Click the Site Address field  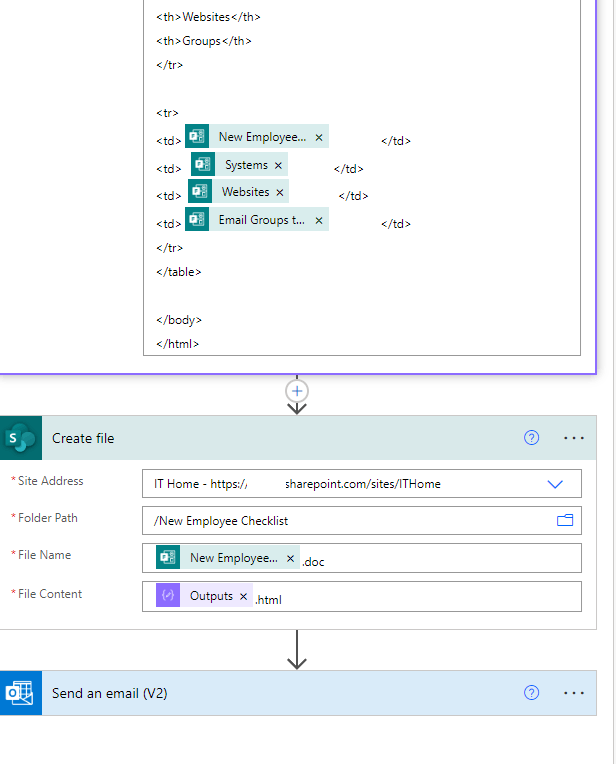(362, 483)
